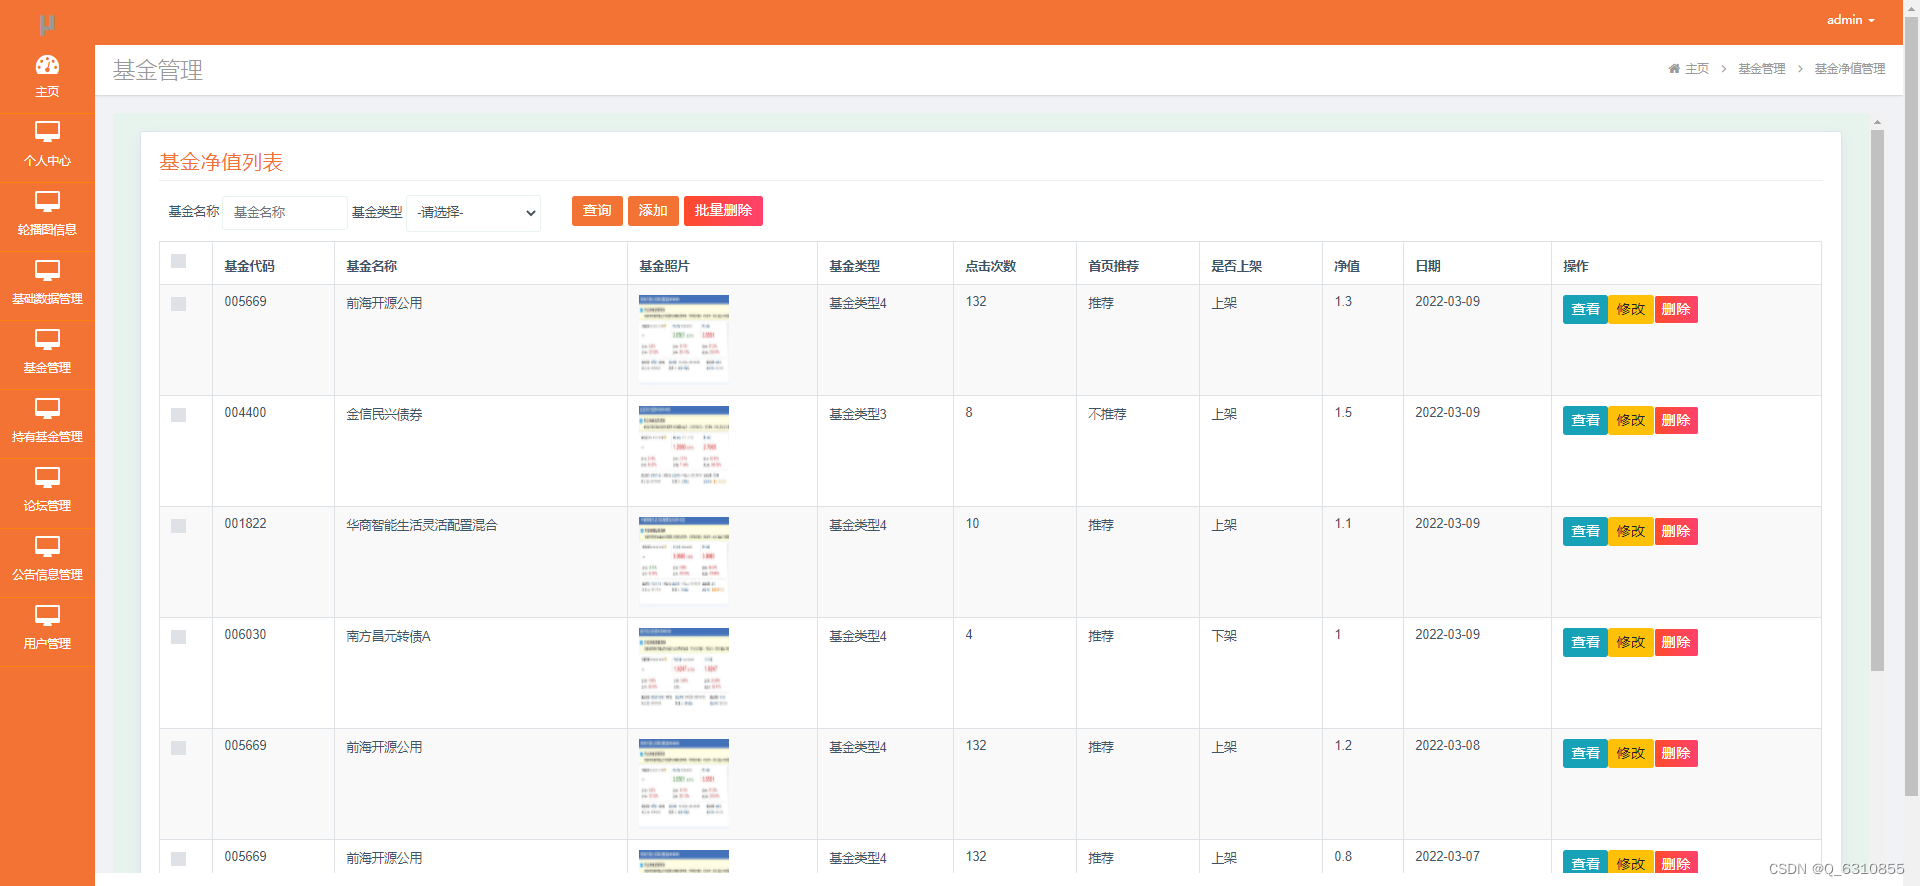Check the row for 005669 dated 2022-03-07
Screen dimensions: 1920x886
point(179,859)
